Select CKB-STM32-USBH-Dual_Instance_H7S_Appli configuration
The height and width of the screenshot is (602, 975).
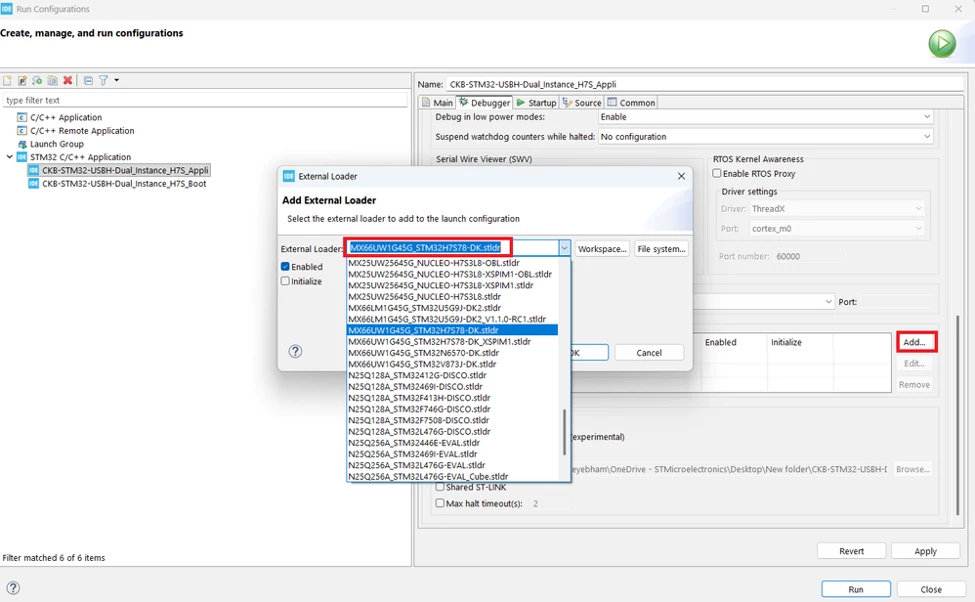pyautogui.click(x=125, y=170)
